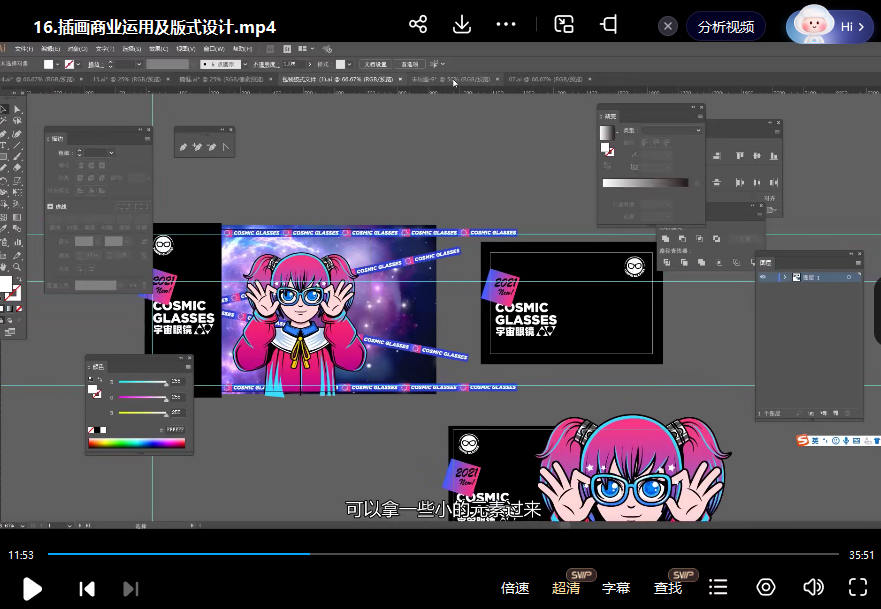Open the playlist icon in player controls

[x=717, y=587]
